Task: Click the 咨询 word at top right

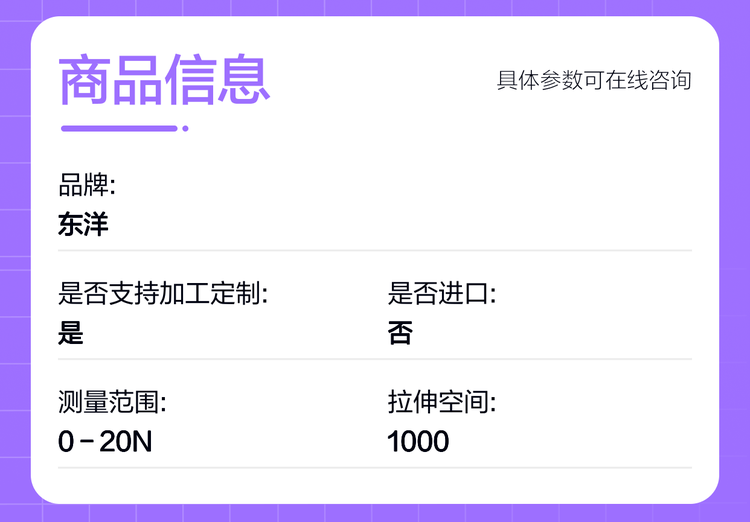Action: [x=670, y=80]
